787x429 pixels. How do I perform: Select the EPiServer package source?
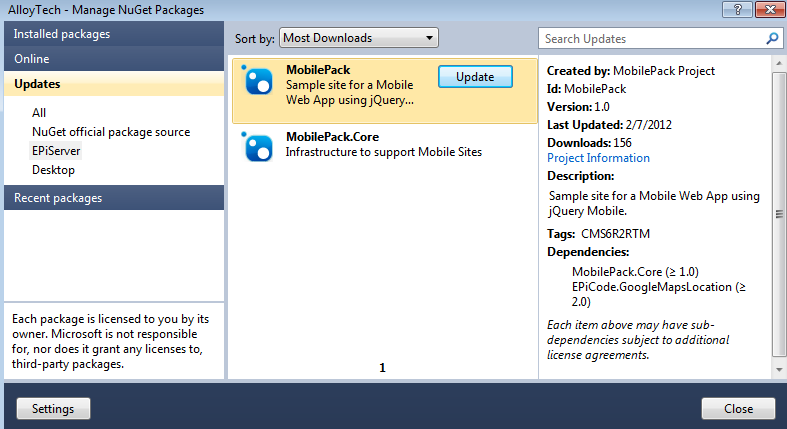click(56, 151)
